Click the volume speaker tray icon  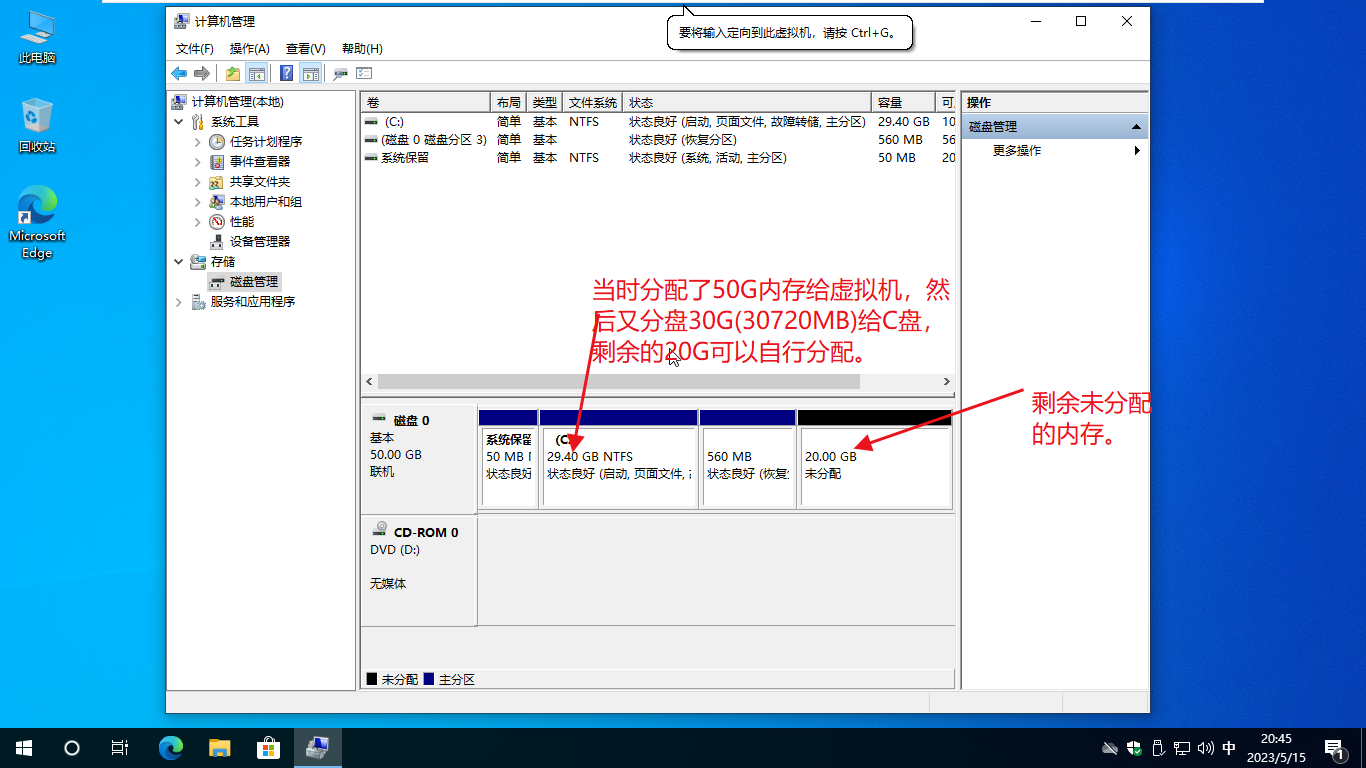click(1205, 748)
